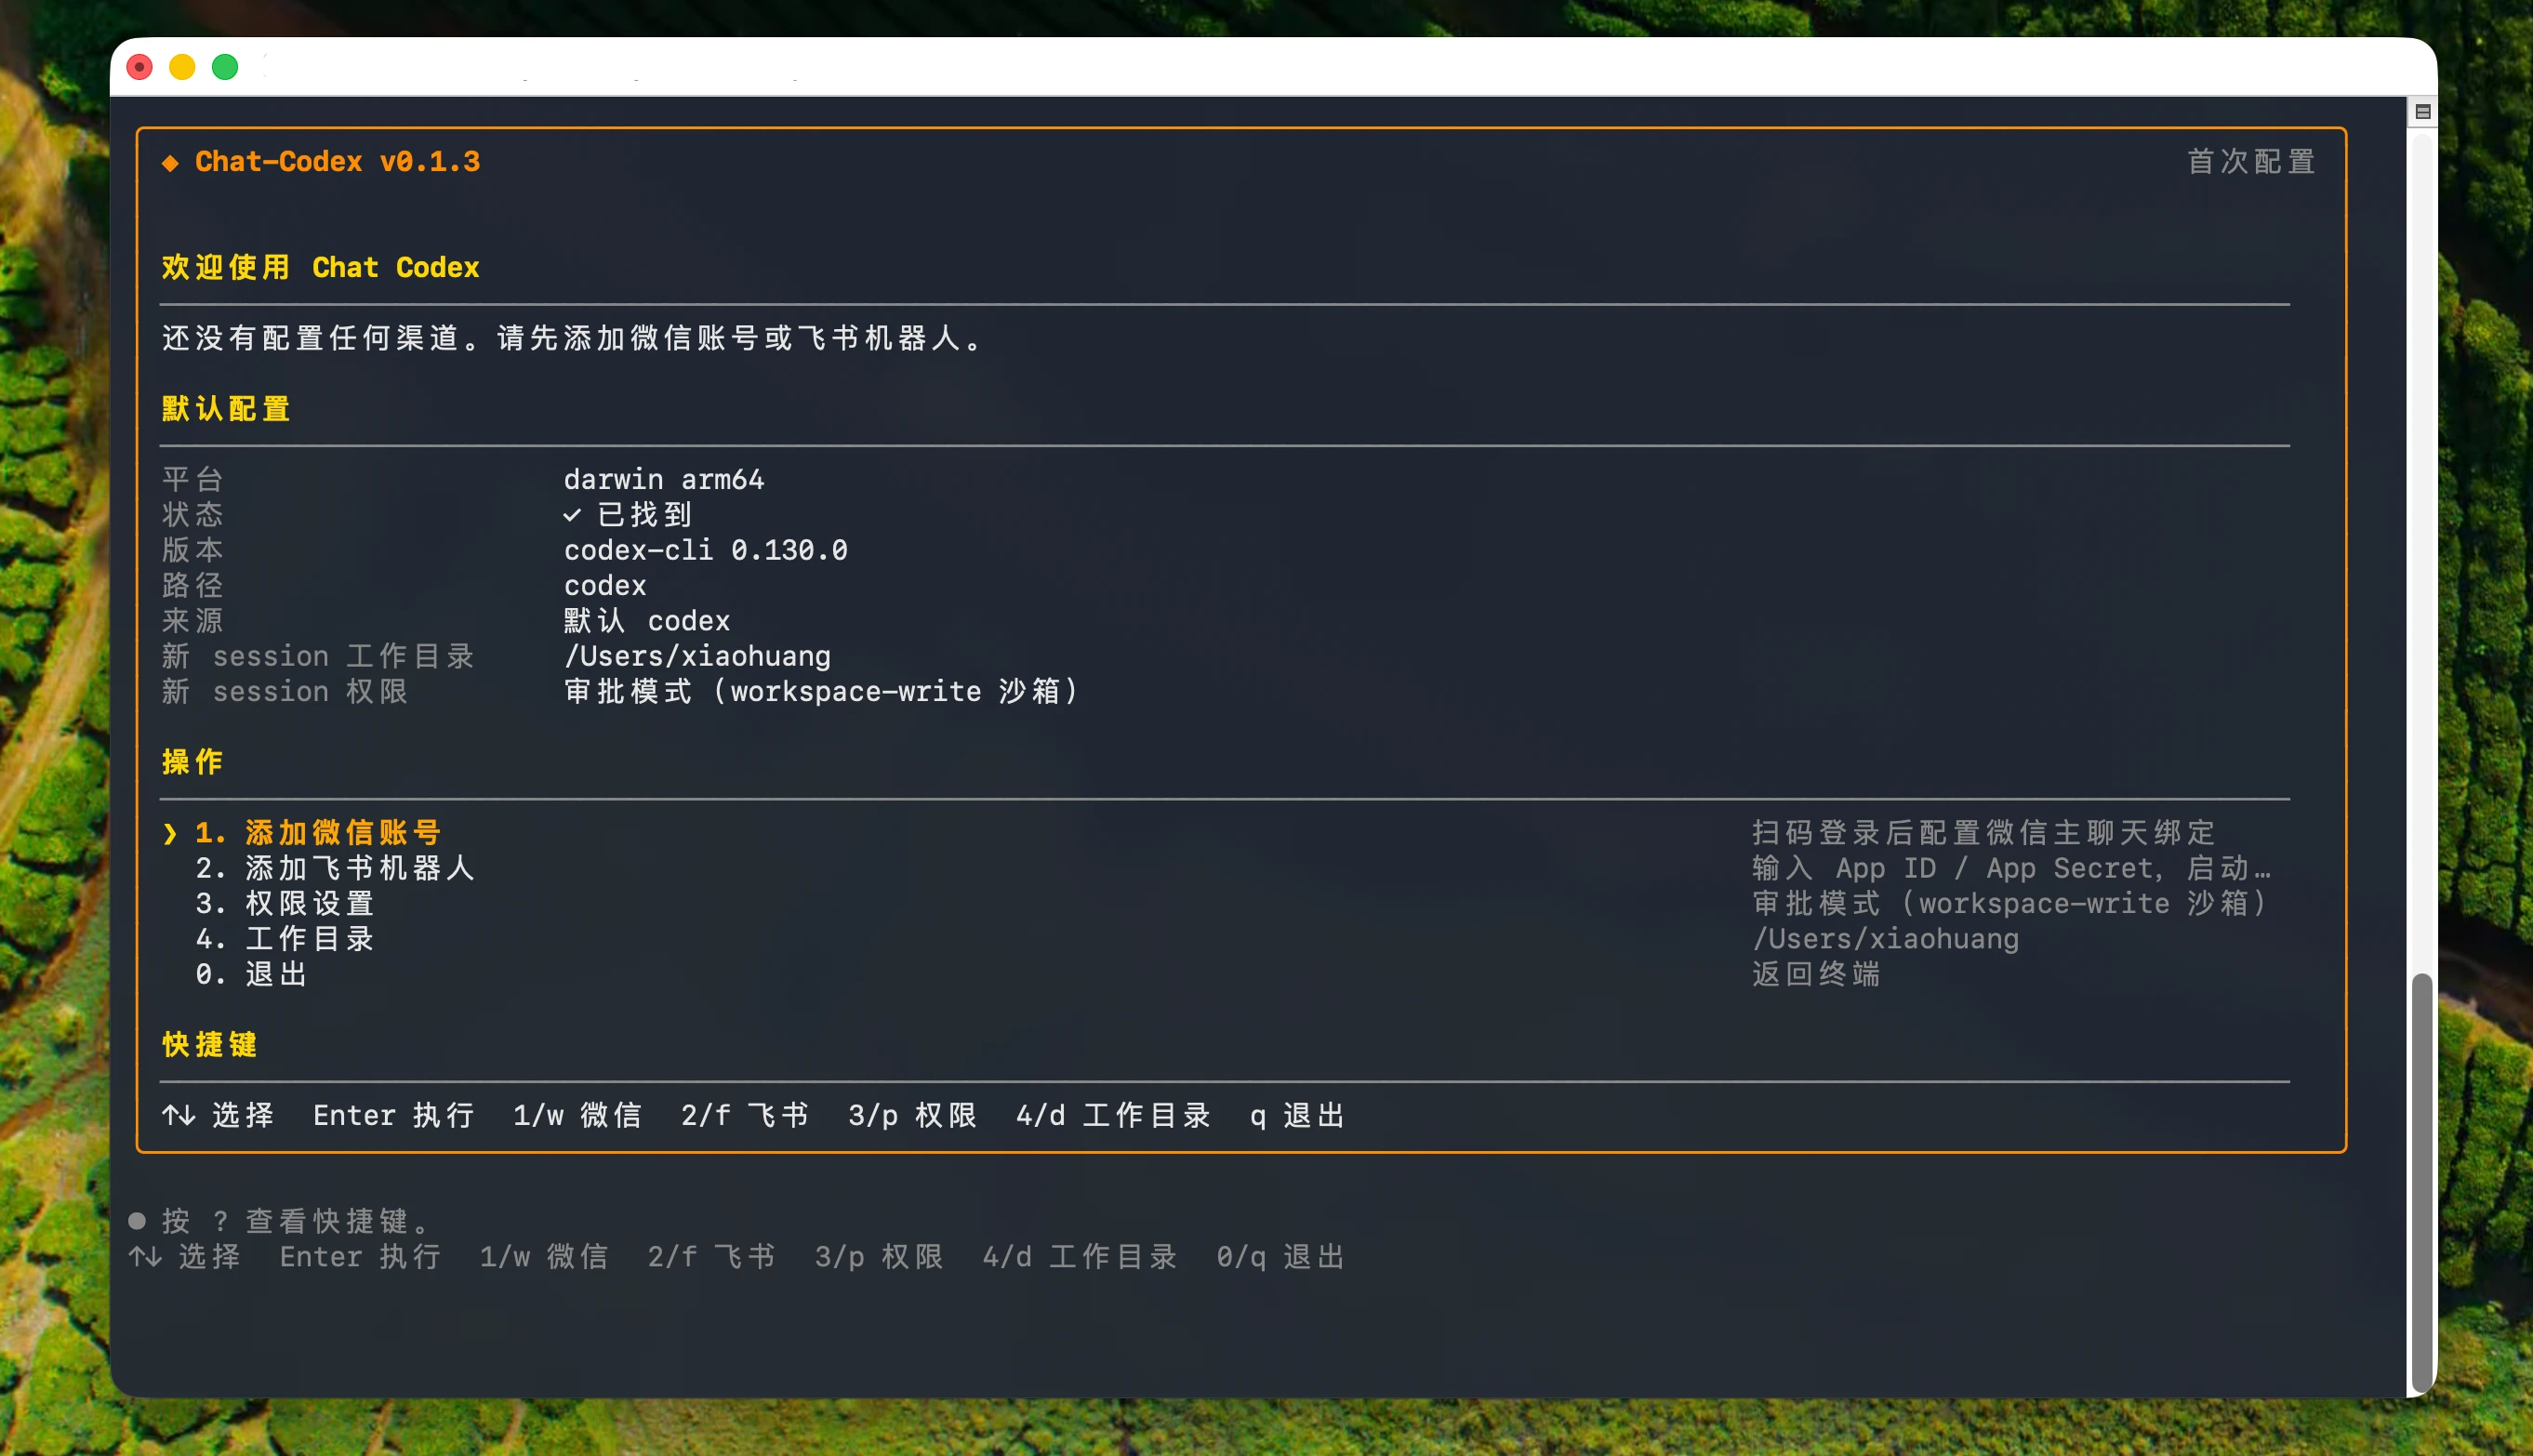Click the 来源 label
Viewport: 2533px width, 1456px height.
pos(192,621)
